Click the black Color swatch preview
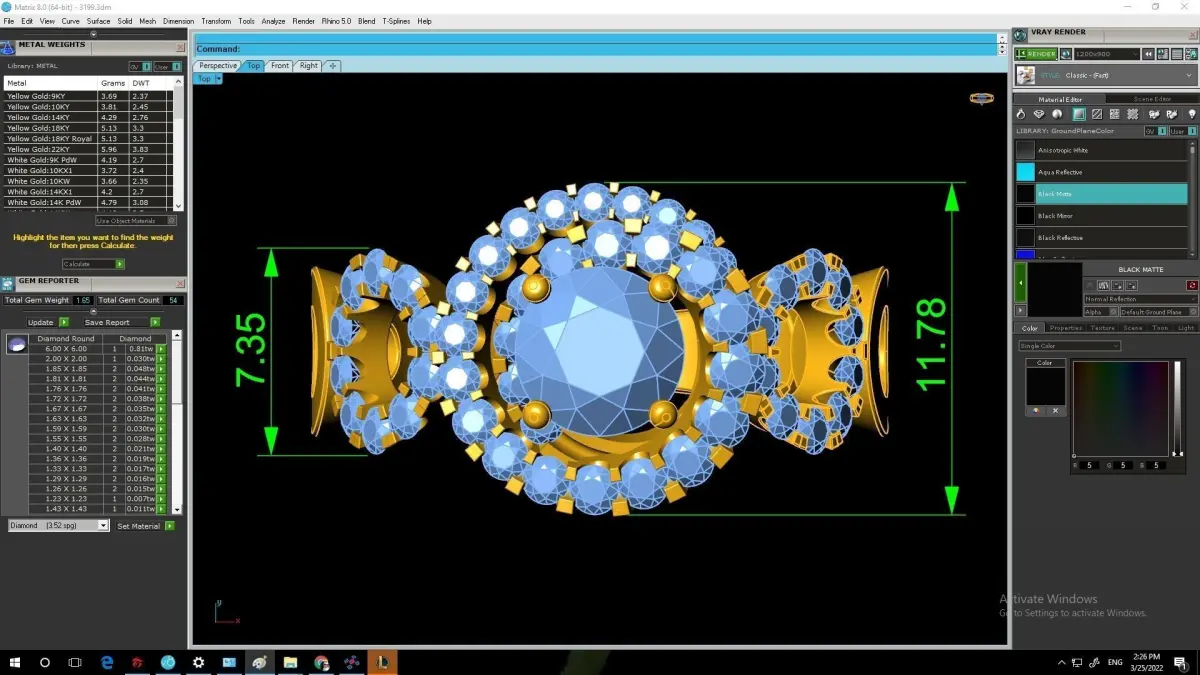1200x675 pixels. click(x=1044, y=386)
